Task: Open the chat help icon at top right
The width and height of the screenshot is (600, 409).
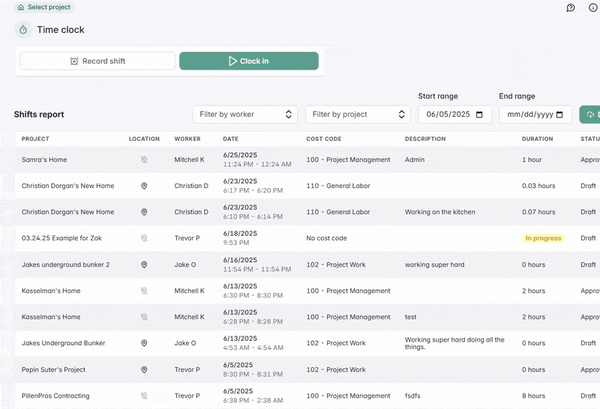Action: (x=571, y=8)
